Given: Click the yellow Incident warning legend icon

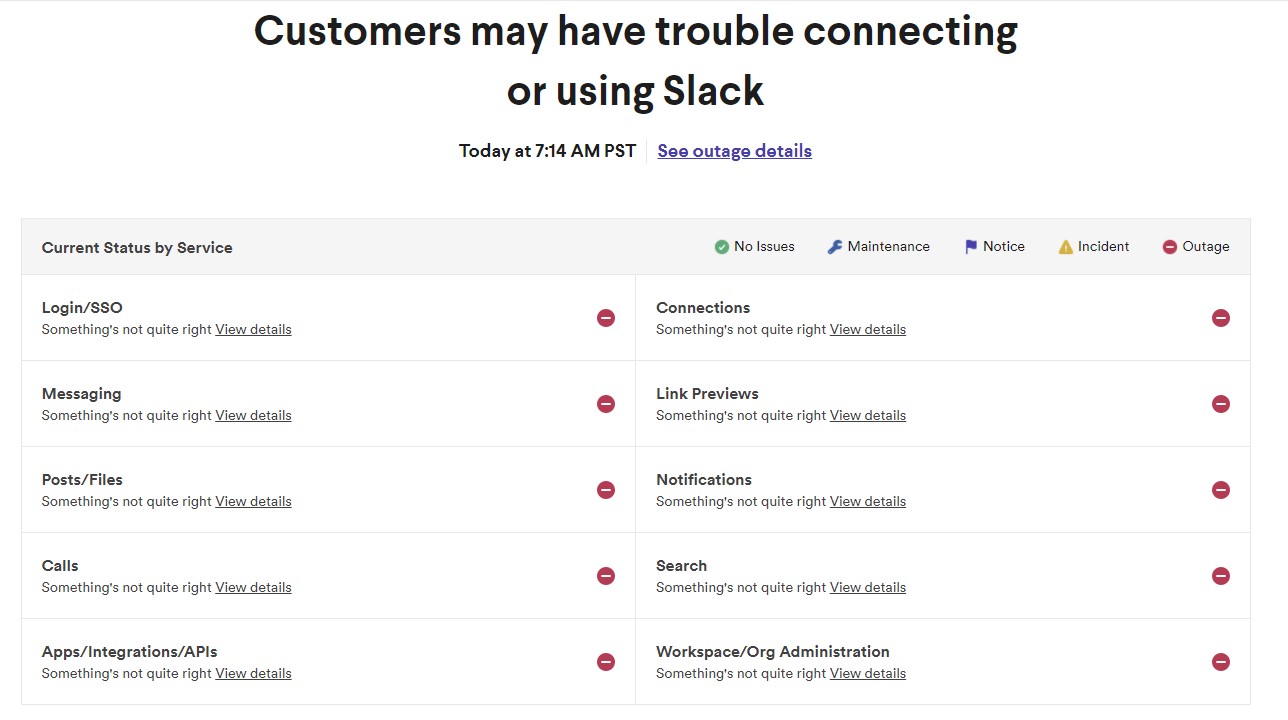Looking at the screenshot, I should coord(1066,247).
